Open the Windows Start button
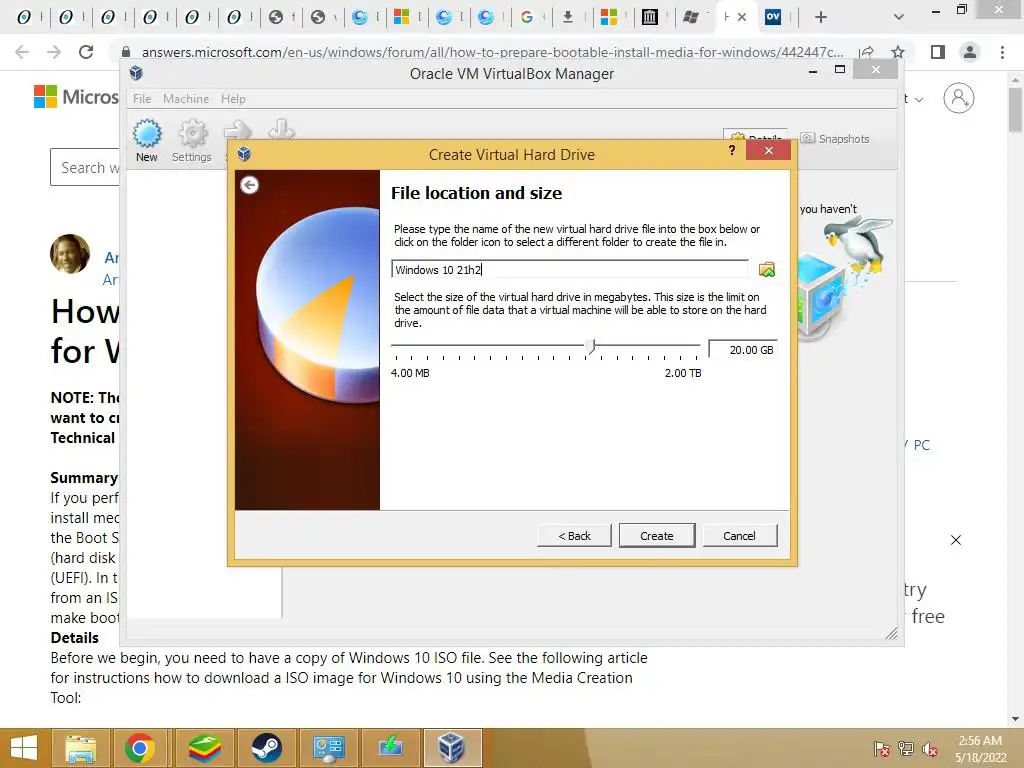Viewport: 1024px width, 768px height. point(24,748)
